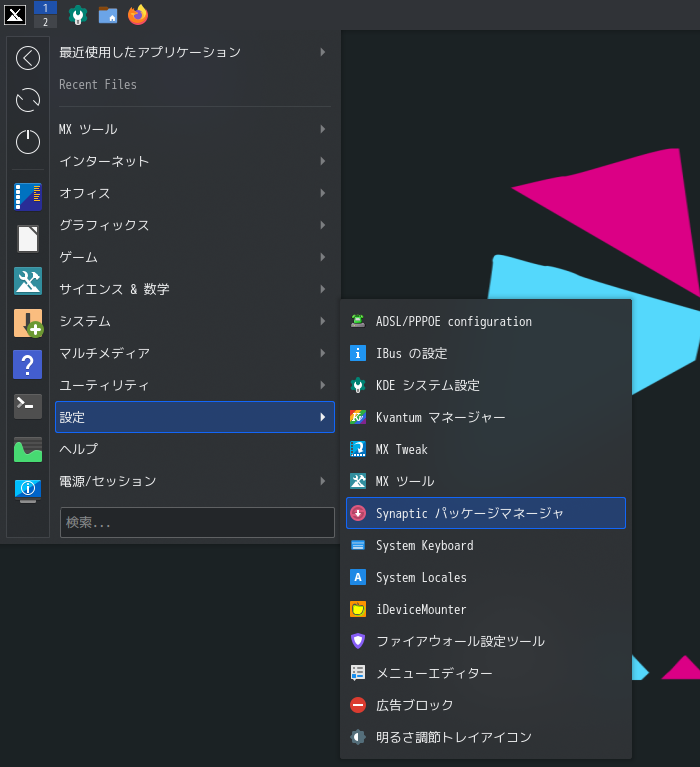Expand the システム category

coord(195,321)
